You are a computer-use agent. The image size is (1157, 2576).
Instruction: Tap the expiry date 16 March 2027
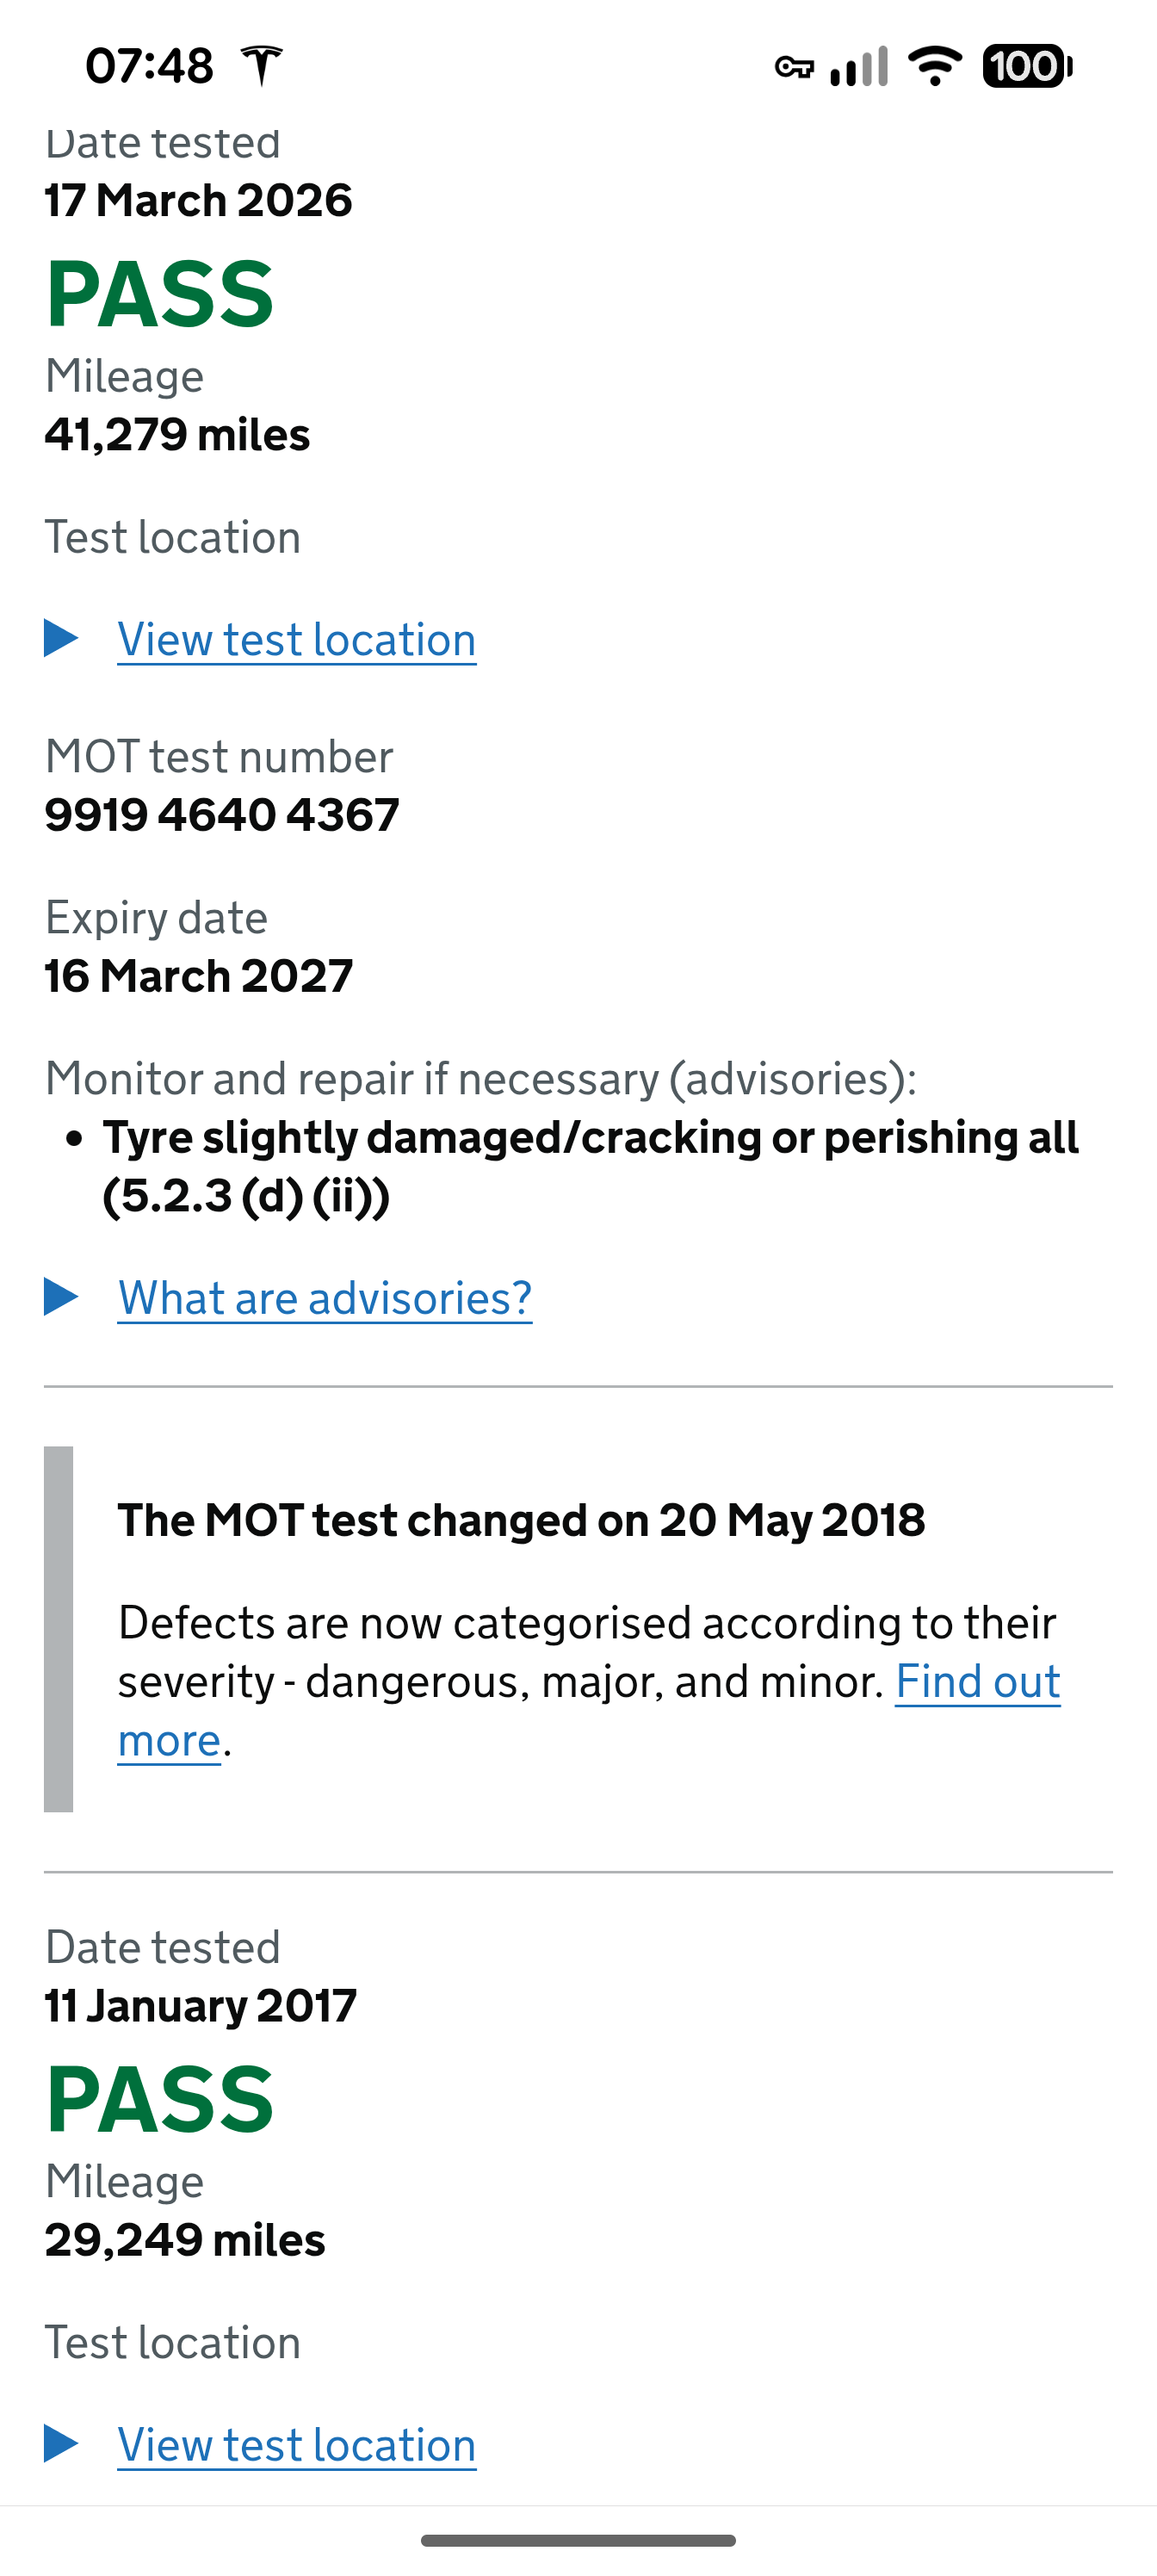(x=199, y=976)
